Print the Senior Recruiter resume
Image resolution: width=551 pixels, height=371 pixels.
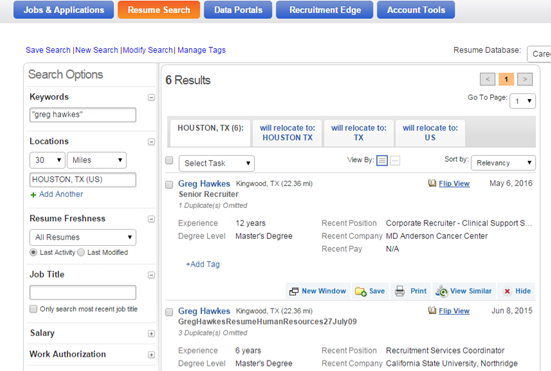pyautogui.click(x=410, y=291)
